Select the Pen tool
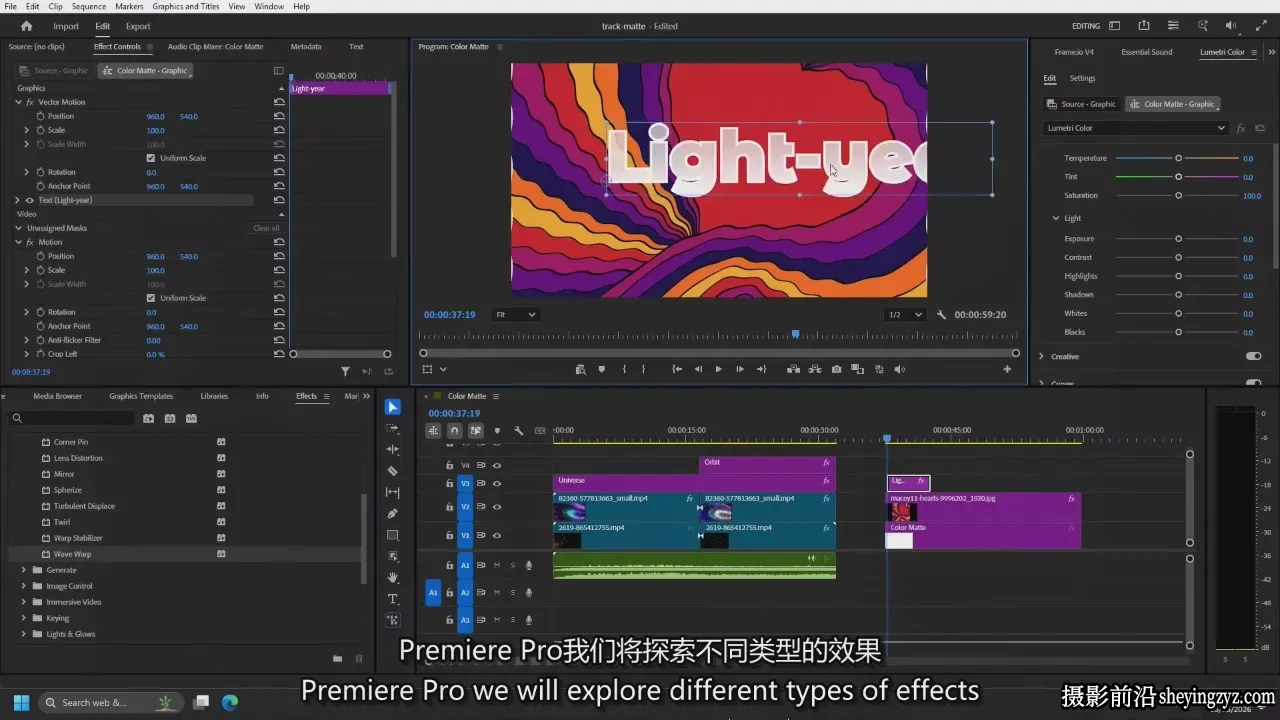This screenshot has width=1280, height=720. [x=393, y=513]
